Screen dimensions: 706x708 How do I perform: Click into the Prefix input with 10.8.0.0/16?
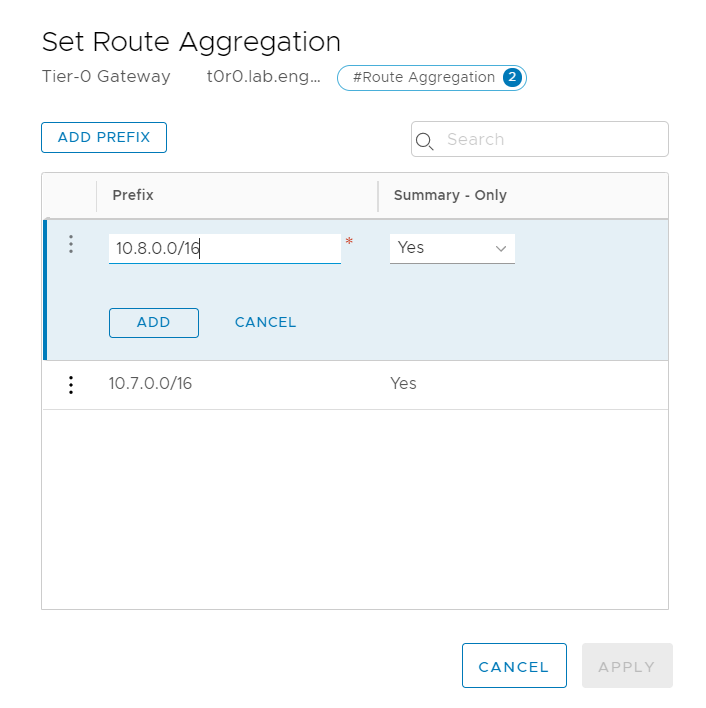pyautogui.click(x=224, y=248)
